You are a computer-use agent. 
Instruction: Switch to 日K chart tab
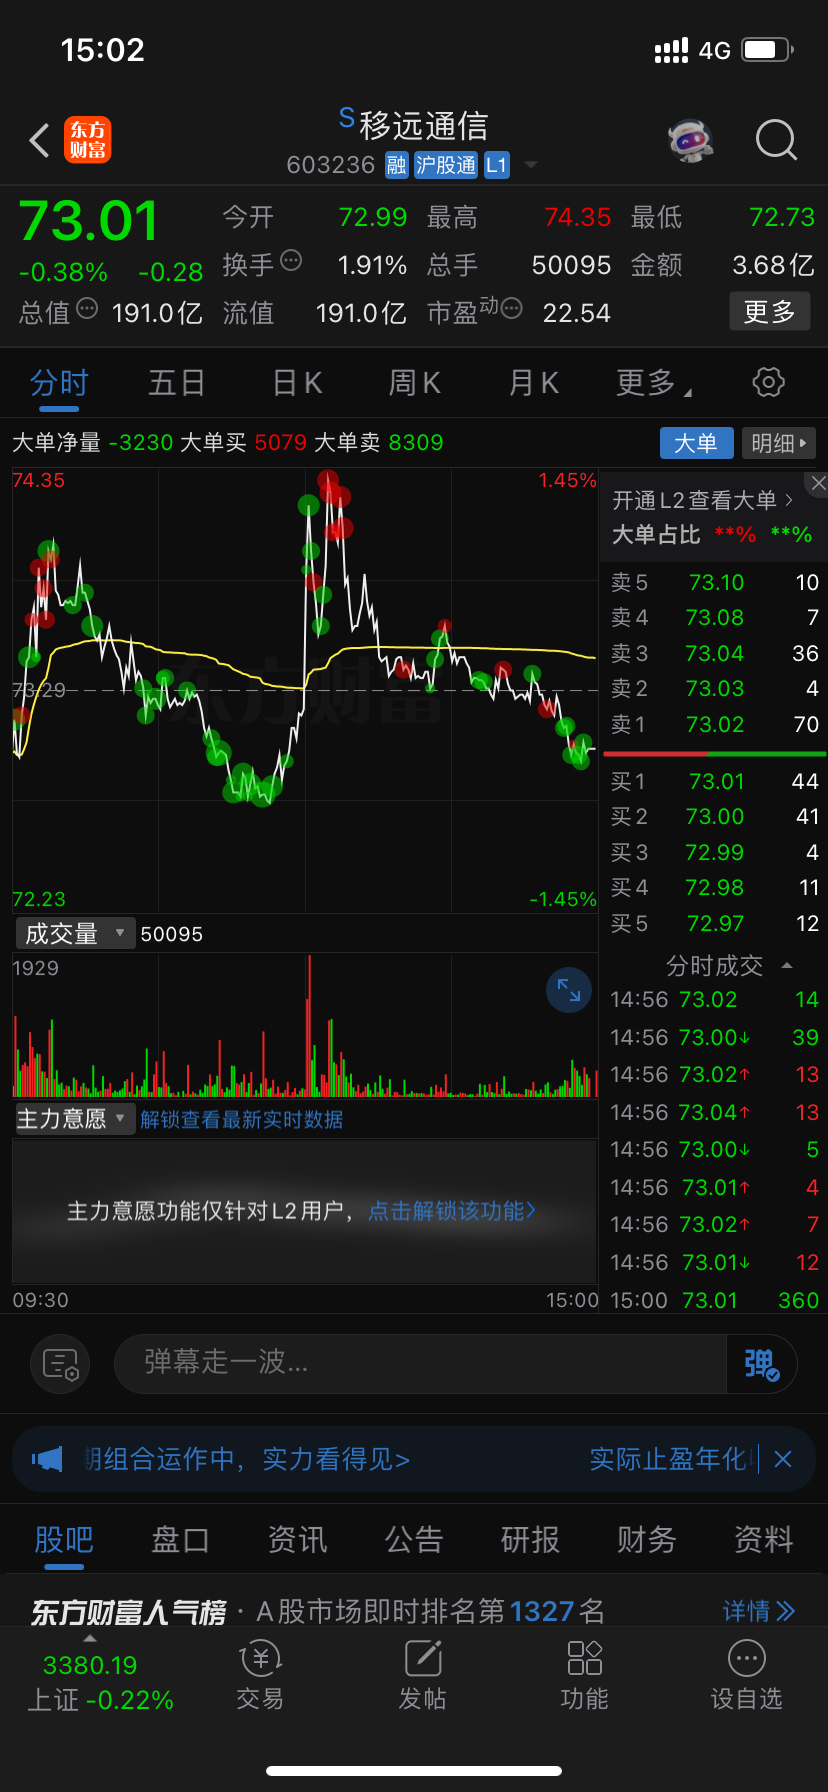297,383
